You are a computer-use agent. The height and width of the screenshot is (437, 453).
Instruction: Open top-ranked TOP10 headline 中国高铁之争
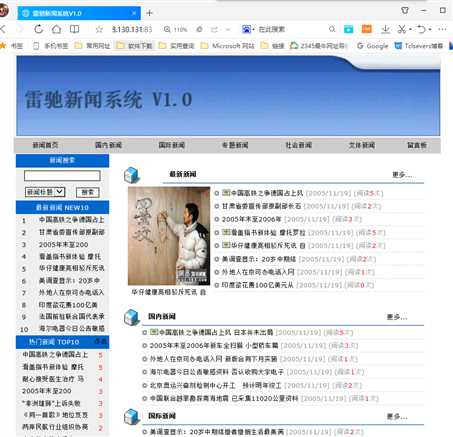[55, 354]
